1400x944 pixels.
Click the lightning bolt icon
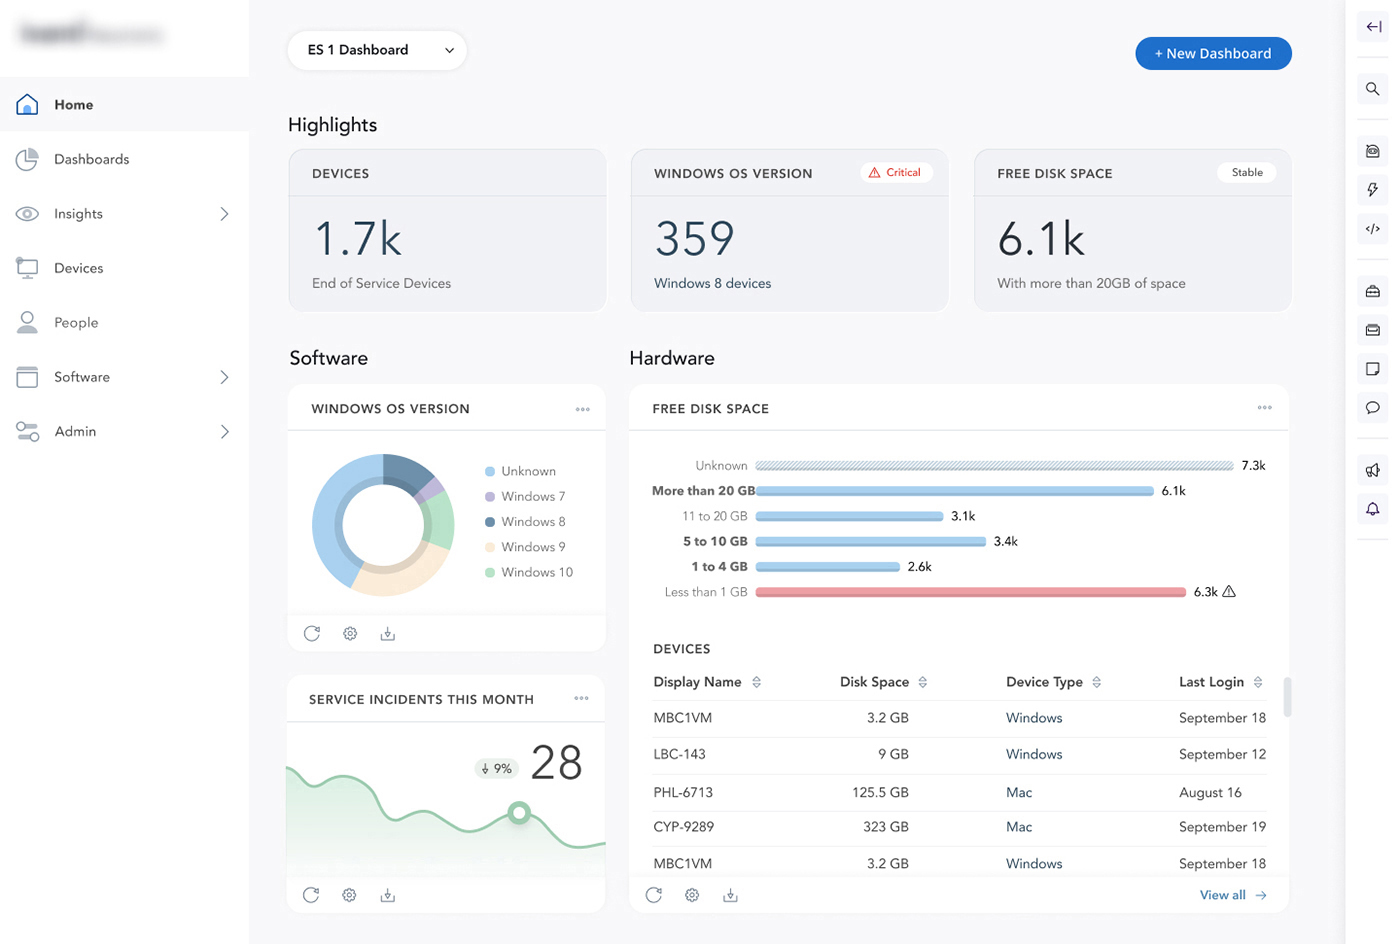(1372, 190)
